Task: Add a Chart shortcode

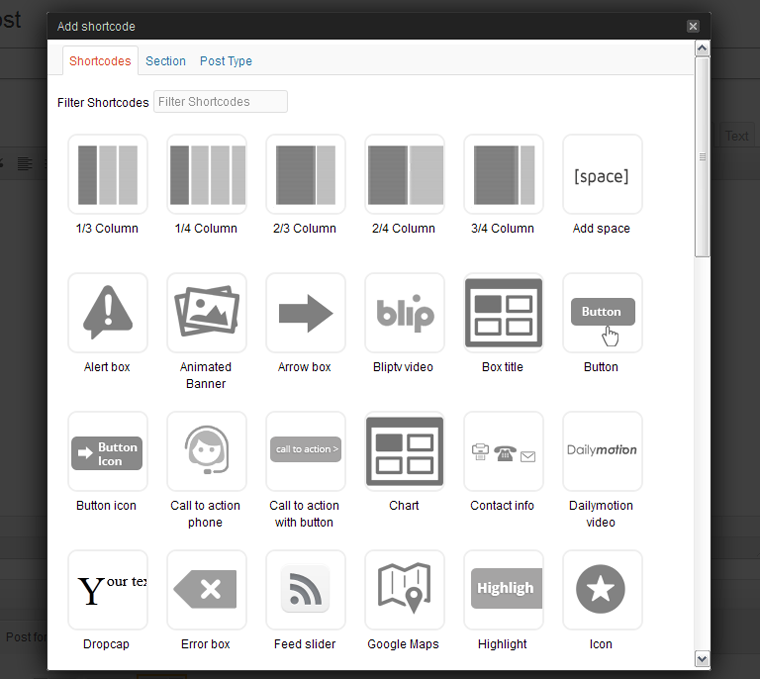Action: pos(404,451)
